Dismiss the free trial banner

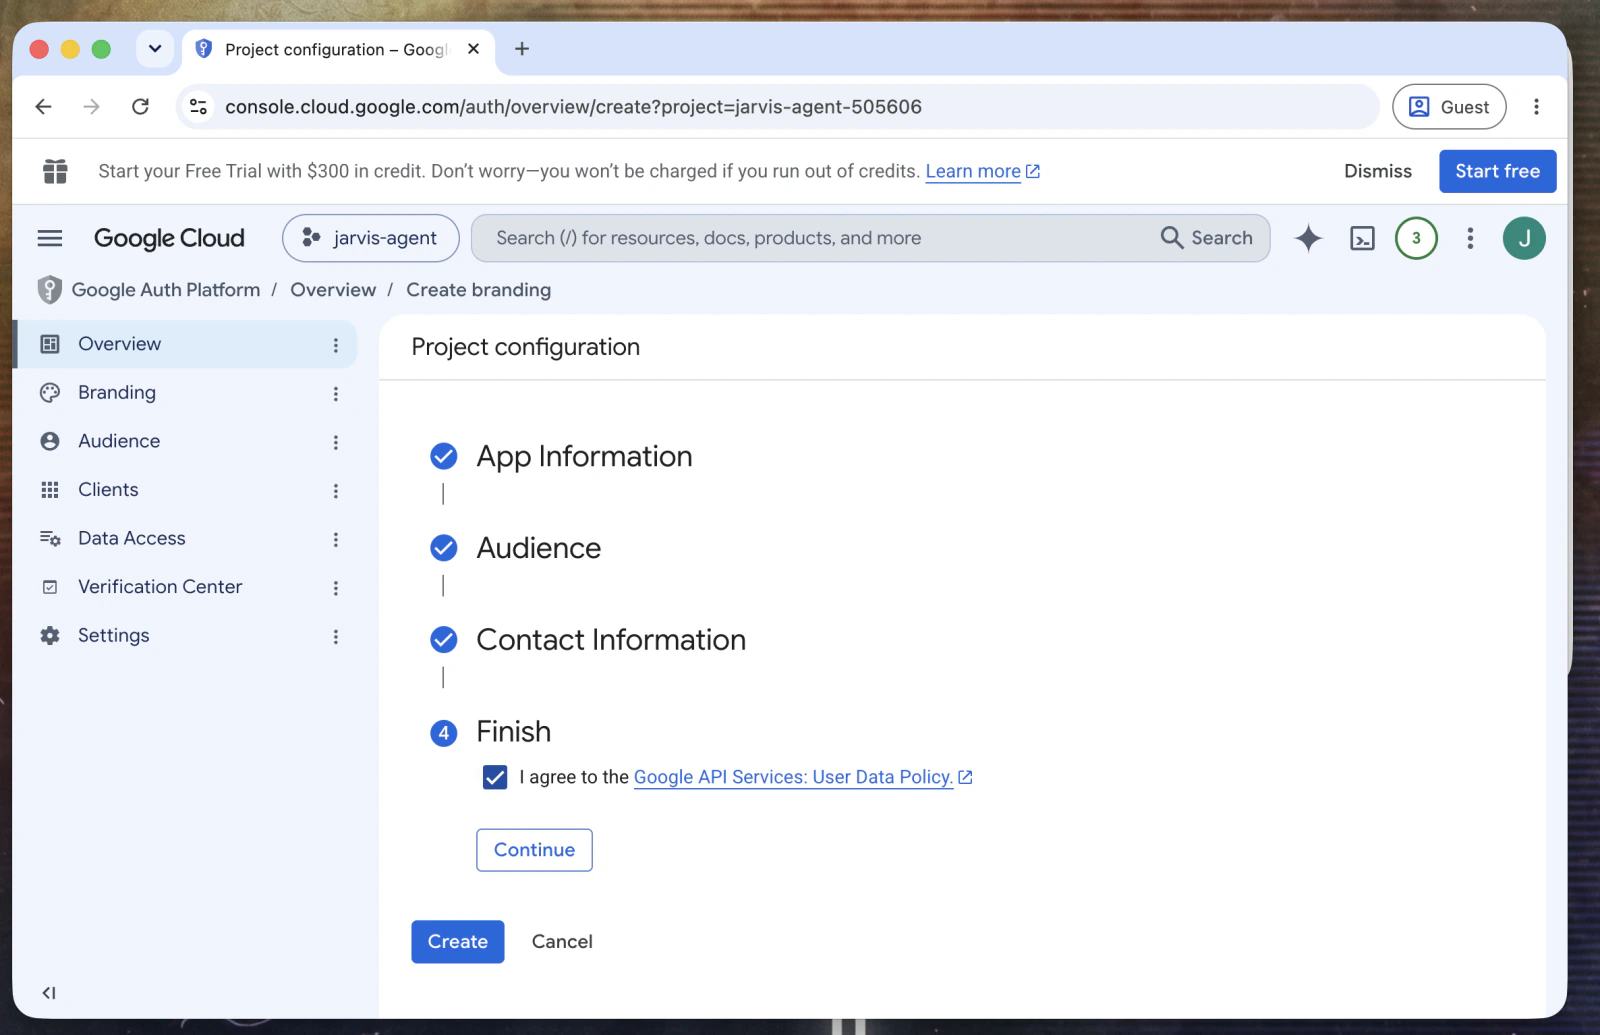click(x=1378, y=171)
